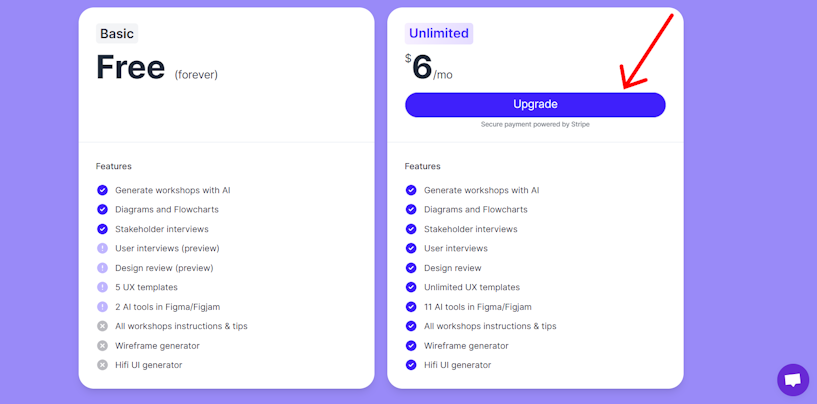Click the preview icon beside Design review (preview)
817x404 pixels.
tap(102, 268)
